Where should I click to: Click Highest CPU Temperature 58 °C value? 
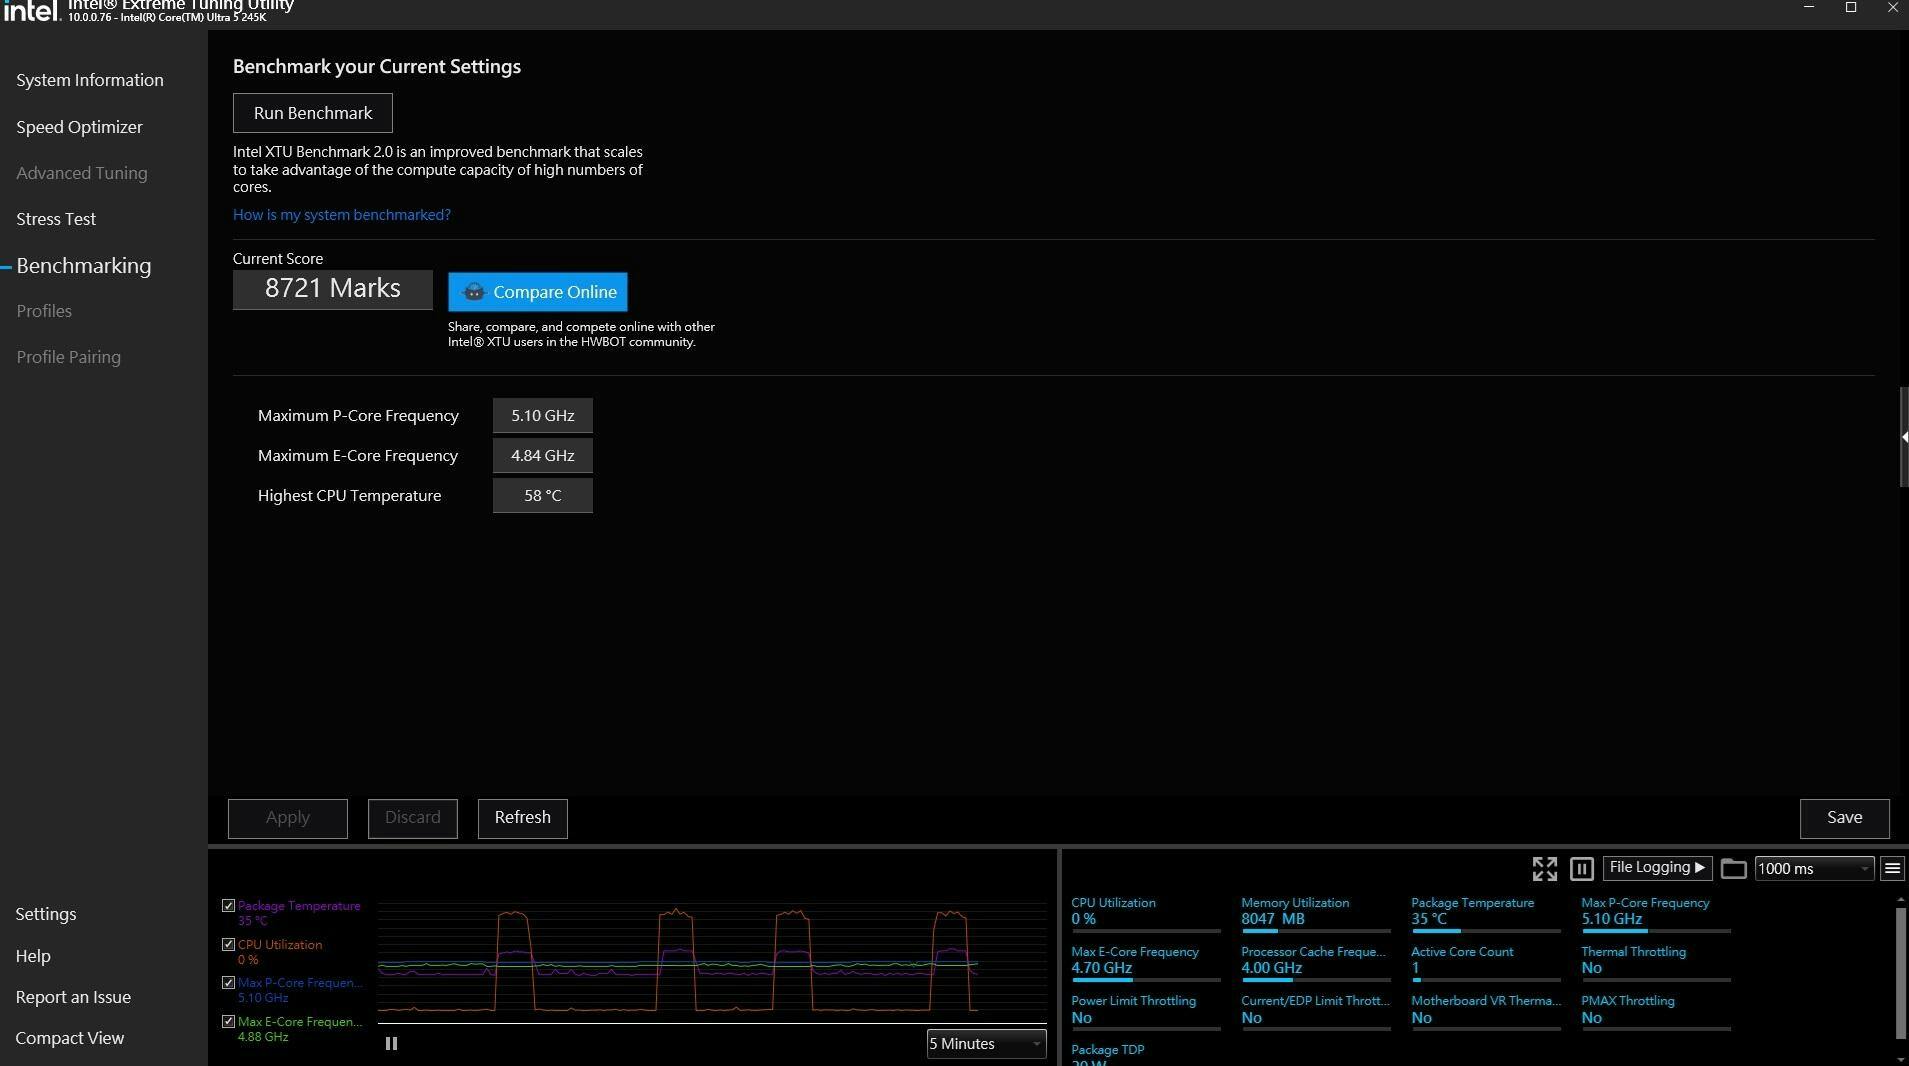(x=543, y=496)
